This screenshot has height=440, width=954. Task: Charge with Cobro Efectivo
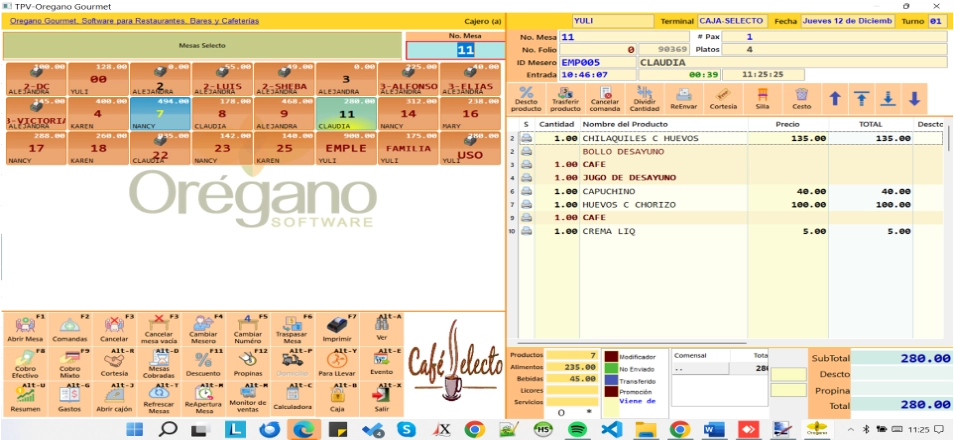[25, 363]
